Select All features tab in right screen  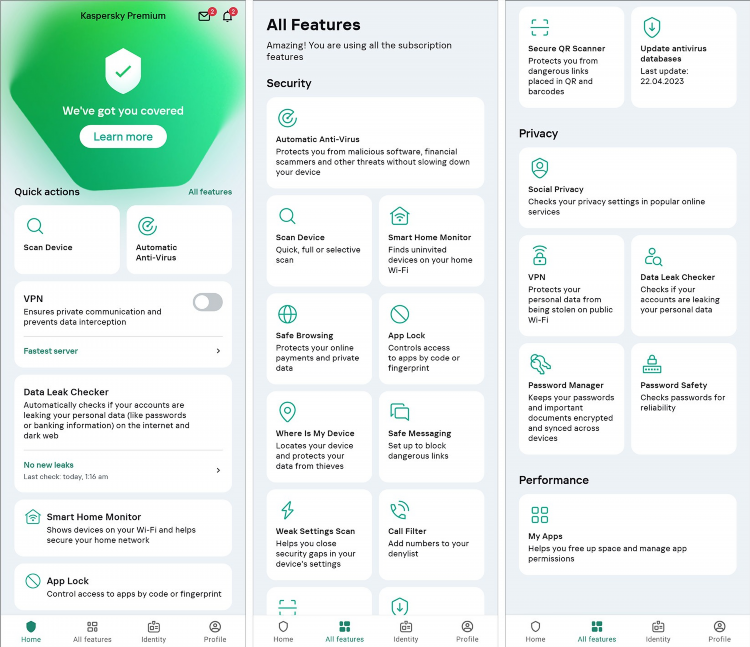596,632
